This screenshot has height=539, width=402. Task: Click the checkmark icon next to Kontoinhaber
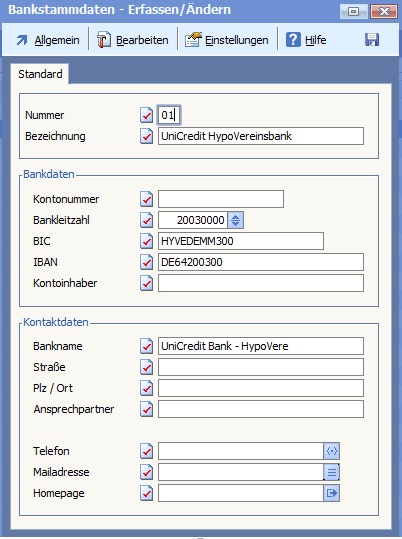(146, 283)
